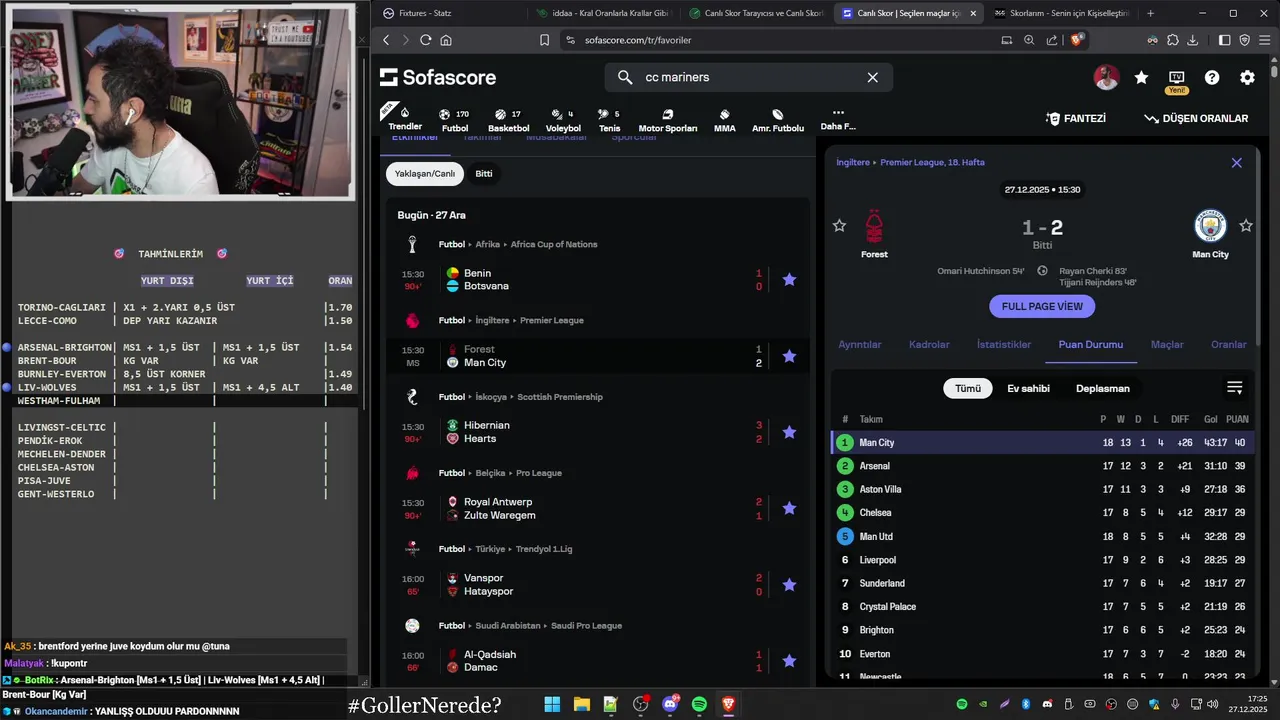Click Premier League, 18. Hafta breadcrumb link
Viewport: 1280px width, 720px height.
(x=932, y=162)
